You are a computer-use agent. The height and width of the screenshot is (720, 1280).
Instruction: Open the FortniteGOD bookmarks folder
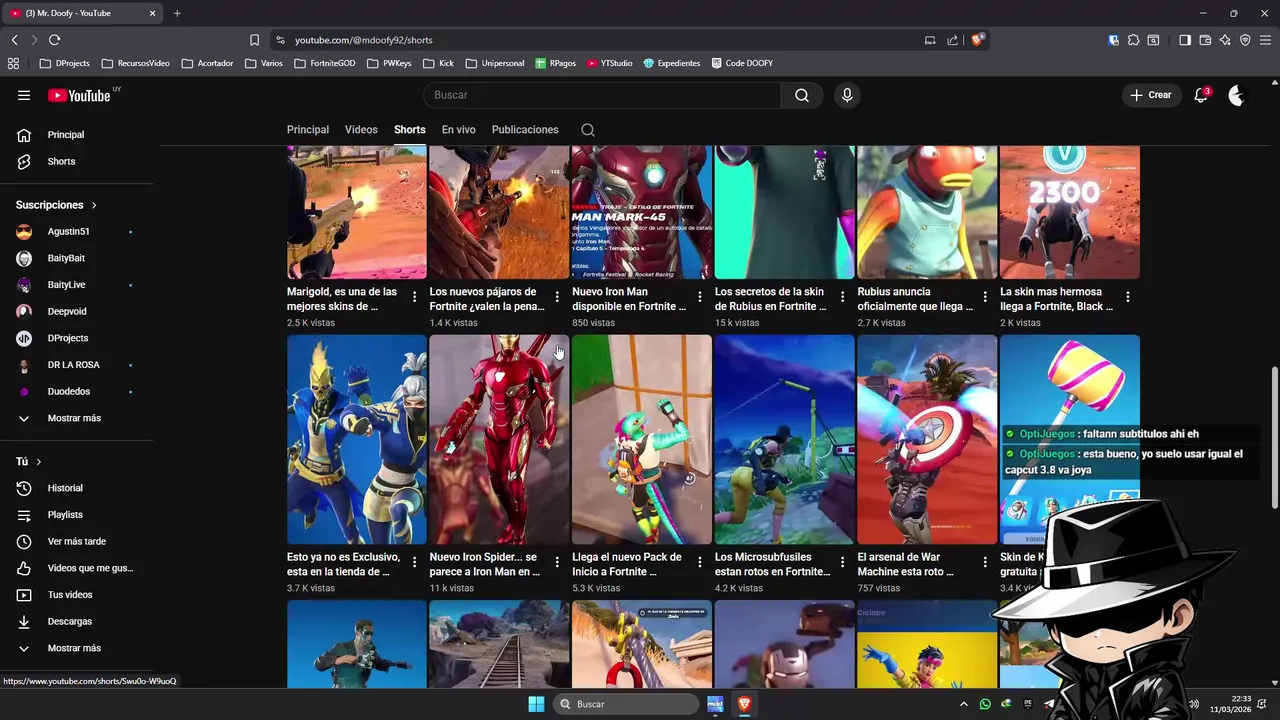click(325, 63)
